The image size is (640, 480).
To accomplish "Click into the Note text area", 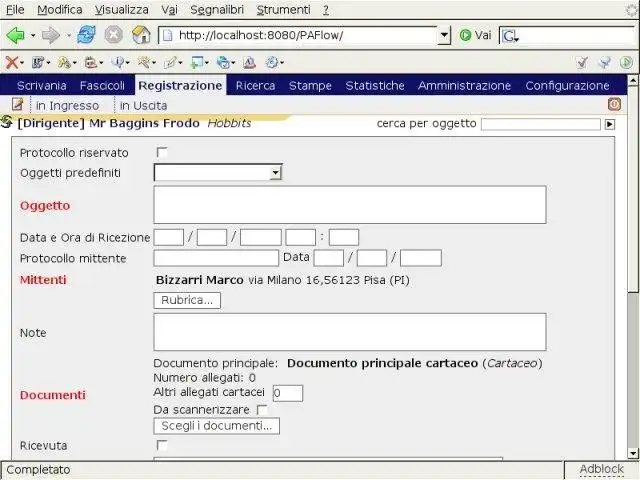I will pyautogui.click(x=350, y=332).
